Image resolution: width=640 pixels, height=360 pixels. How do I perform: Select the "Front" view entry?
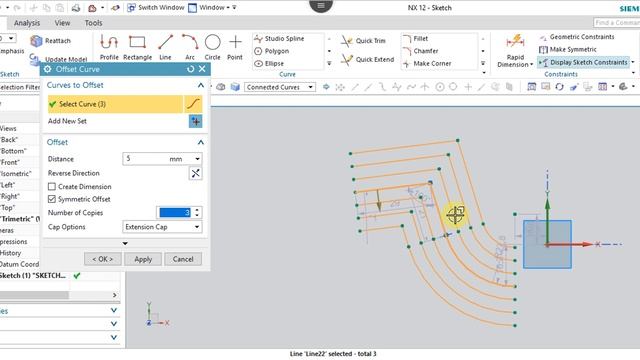(x=10, y=162)
